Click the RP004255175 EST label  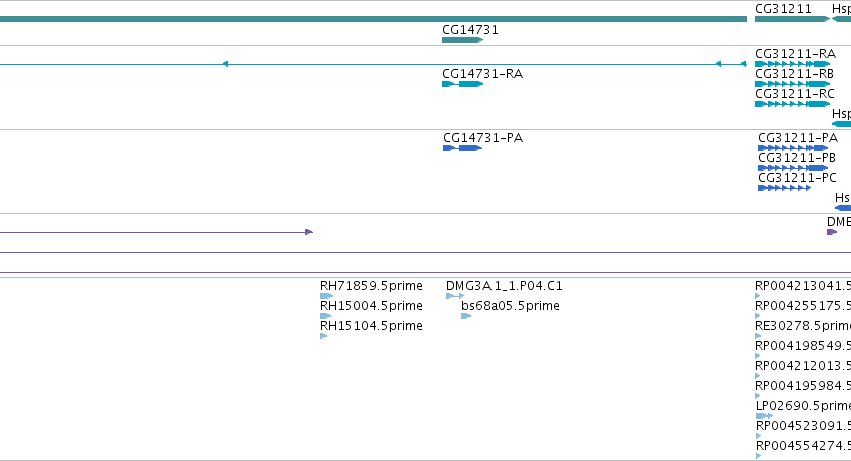click(803, 306)
